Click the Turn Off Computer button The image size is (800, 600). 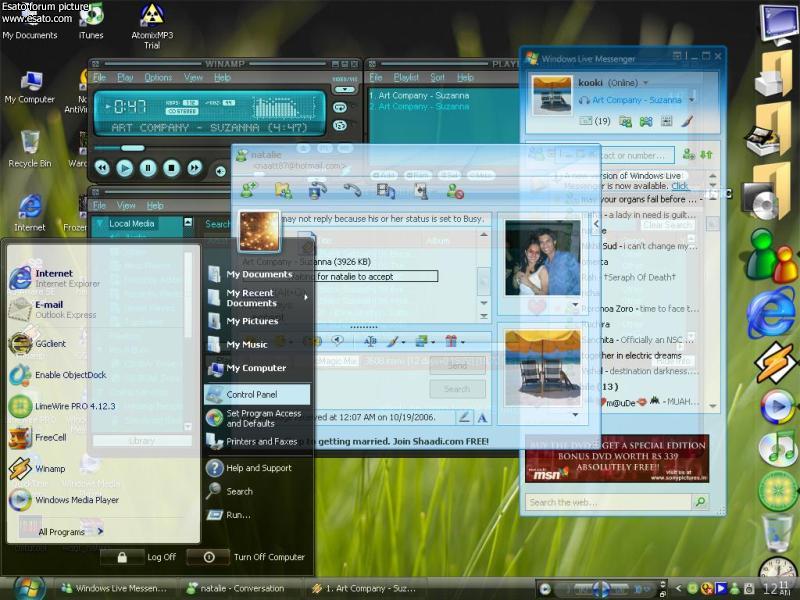255,557
